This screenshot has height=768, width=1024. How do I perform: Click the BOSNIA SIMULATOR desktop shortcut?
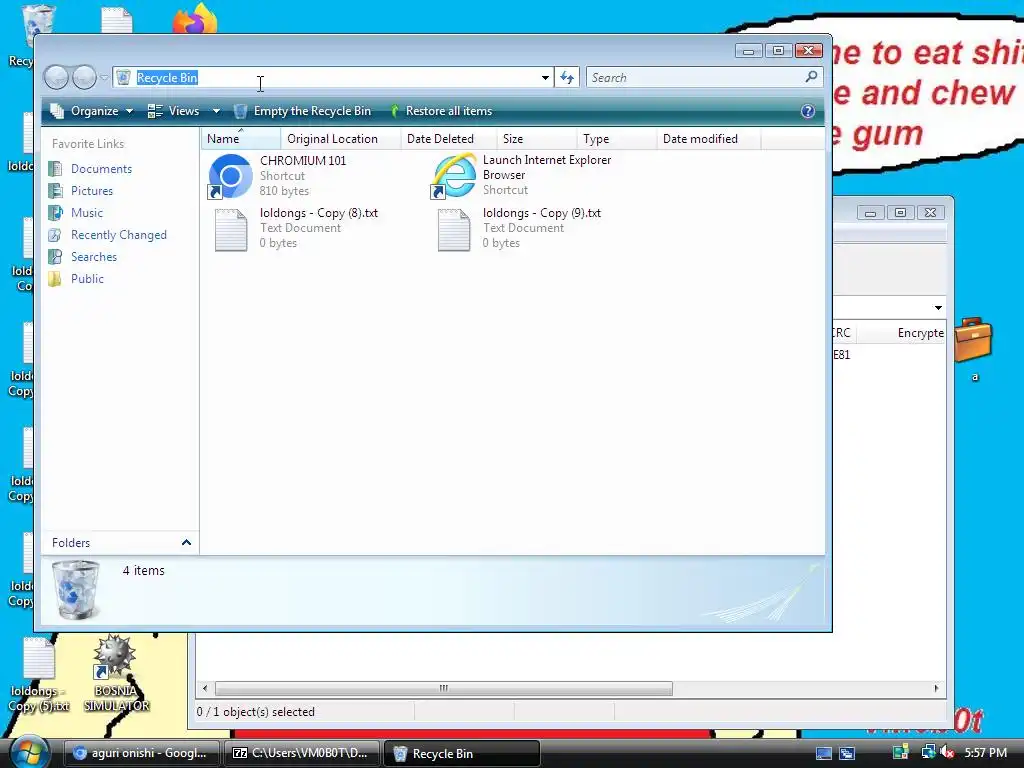coord(116,673)
